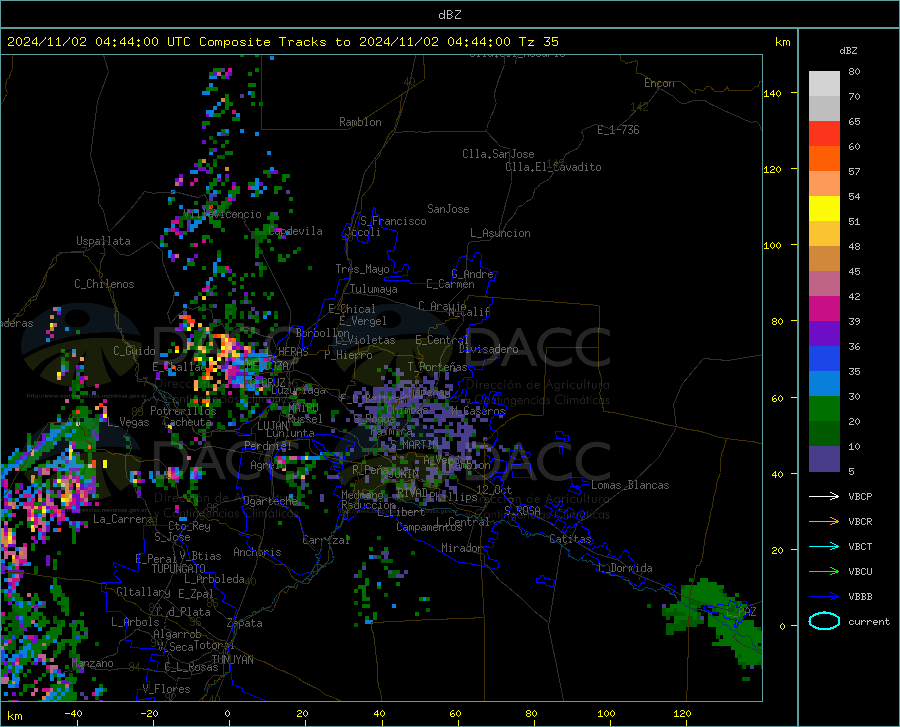The image size is (900, 727).
Task: Click the 'Ramblon' place label
Action: pos(360,122)
